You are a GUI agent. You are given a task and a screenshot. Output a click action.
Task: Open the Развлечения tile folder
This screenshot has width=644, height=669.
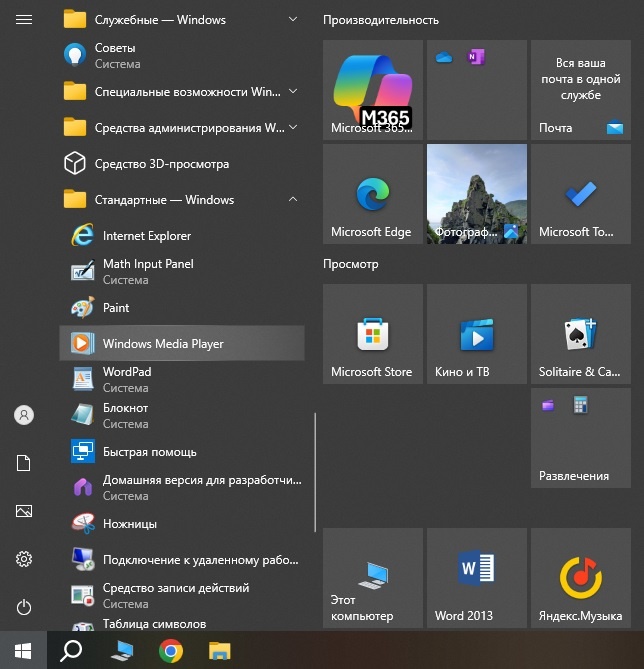coord(581,438)
